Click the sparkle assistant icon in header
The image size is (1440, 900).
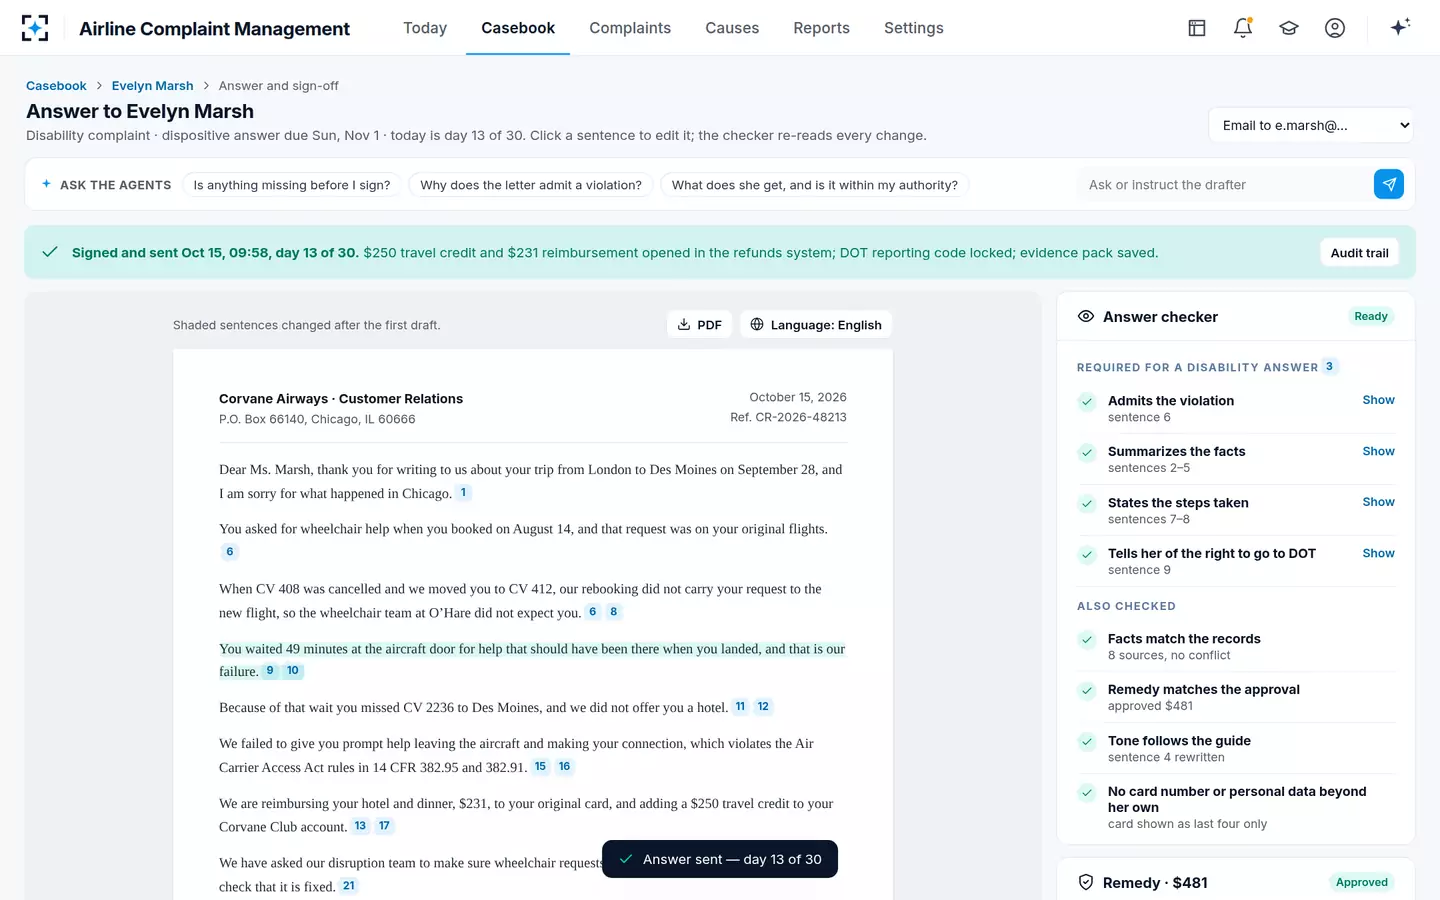(1400, 27)
